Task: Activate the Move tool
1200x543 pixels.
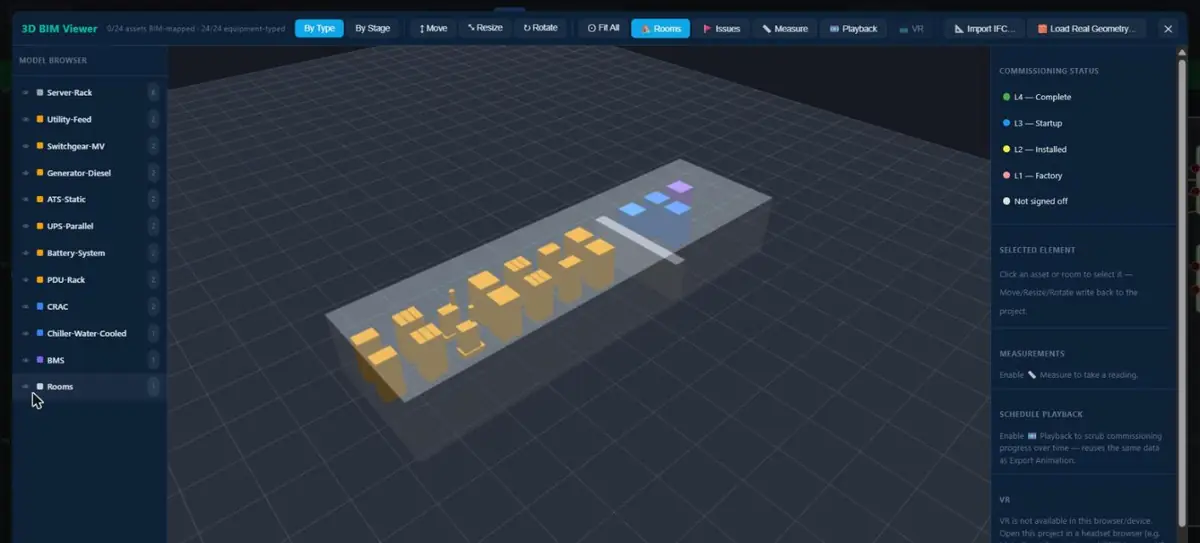Action: (433, 28)
